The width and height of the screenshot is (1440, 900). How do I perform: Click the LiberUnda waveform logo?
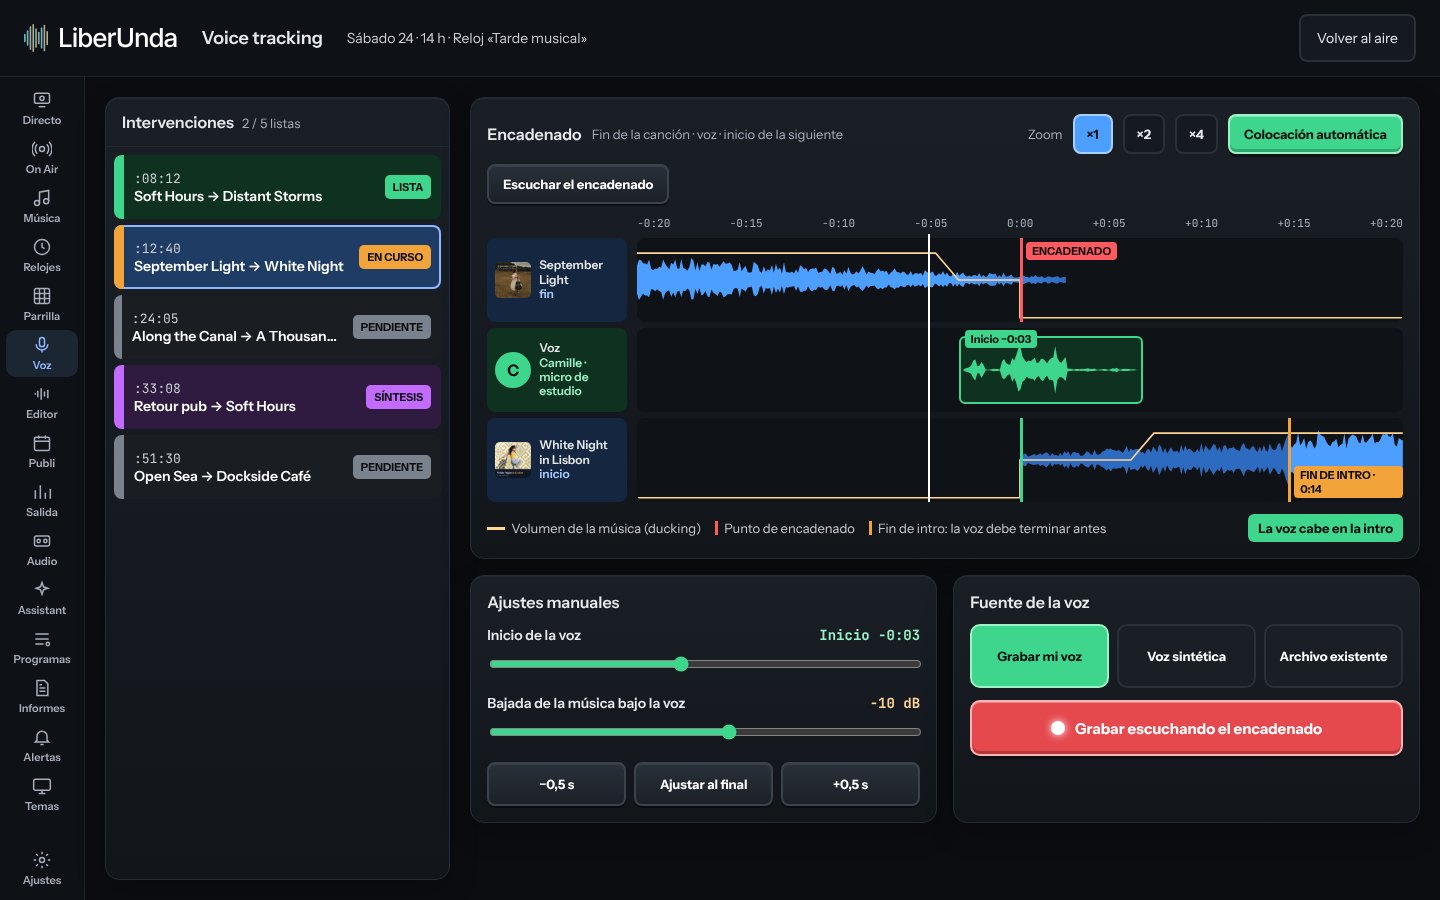(36, 38)
